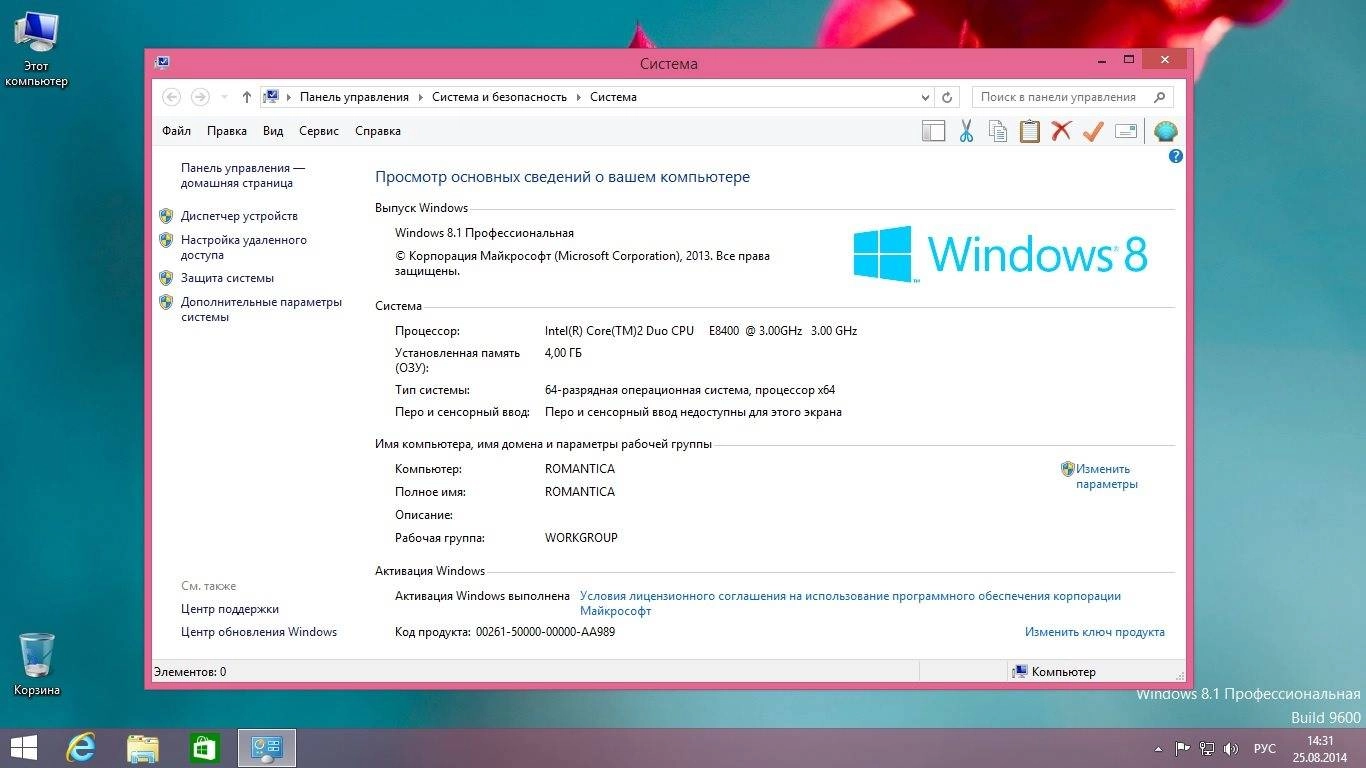Show hidden tray icons arrow

point(1159,748)
